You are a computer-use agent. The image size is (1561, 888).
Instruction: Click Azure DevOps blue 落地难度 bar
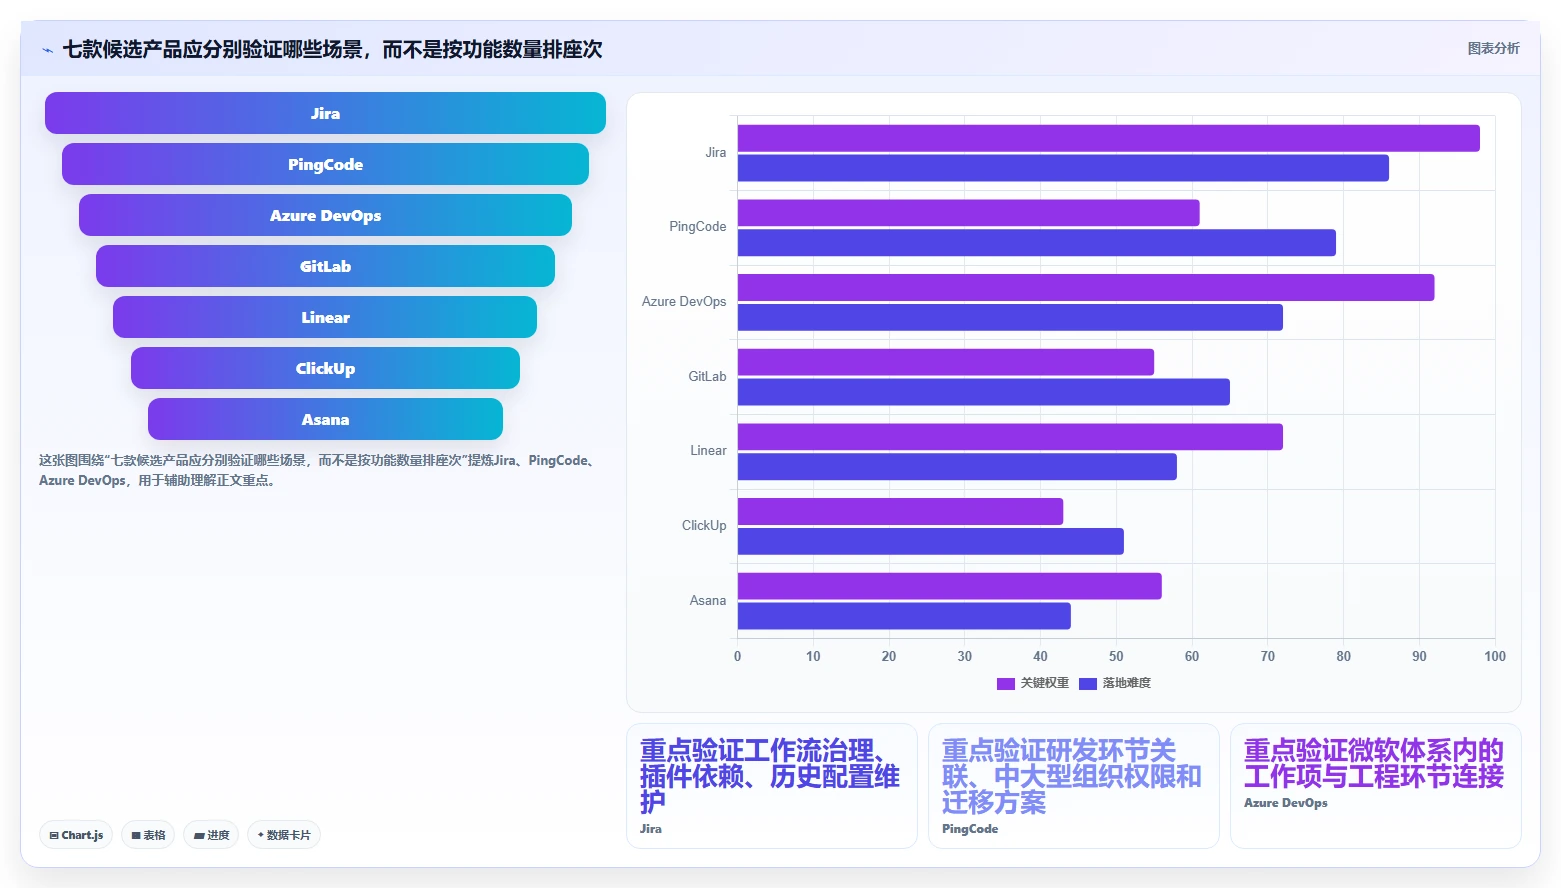point(1010,318)
